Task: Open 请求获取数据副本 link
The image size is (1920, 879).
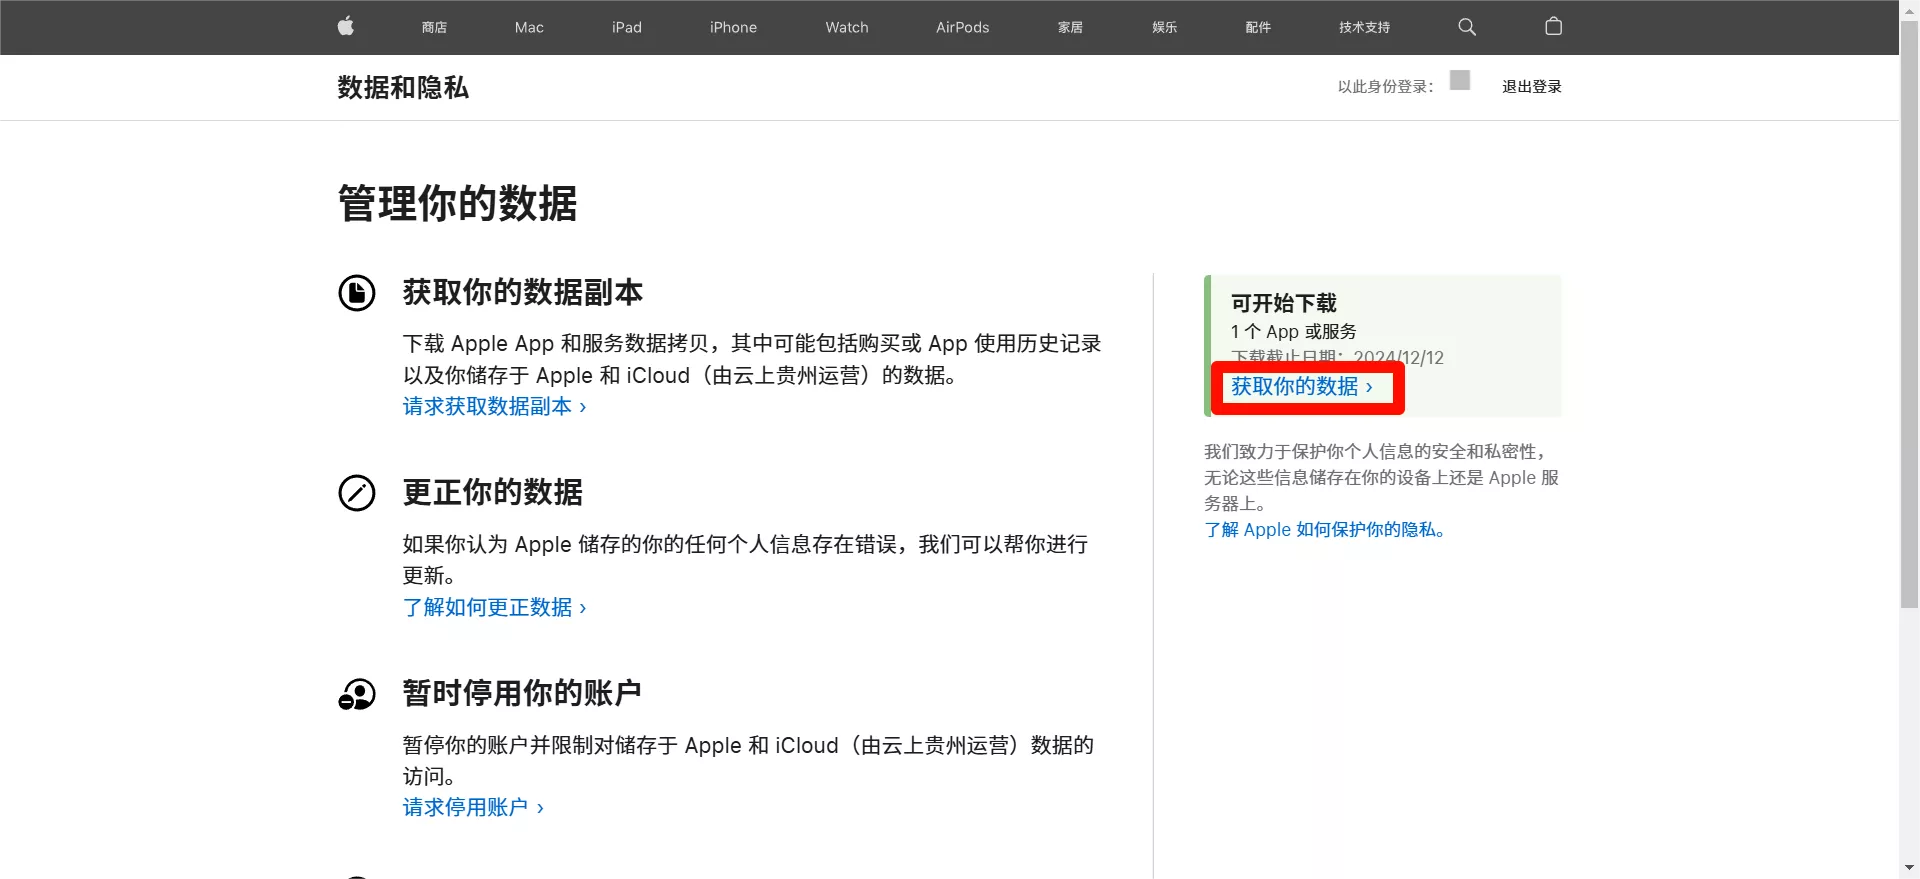Action: point(494,407)
